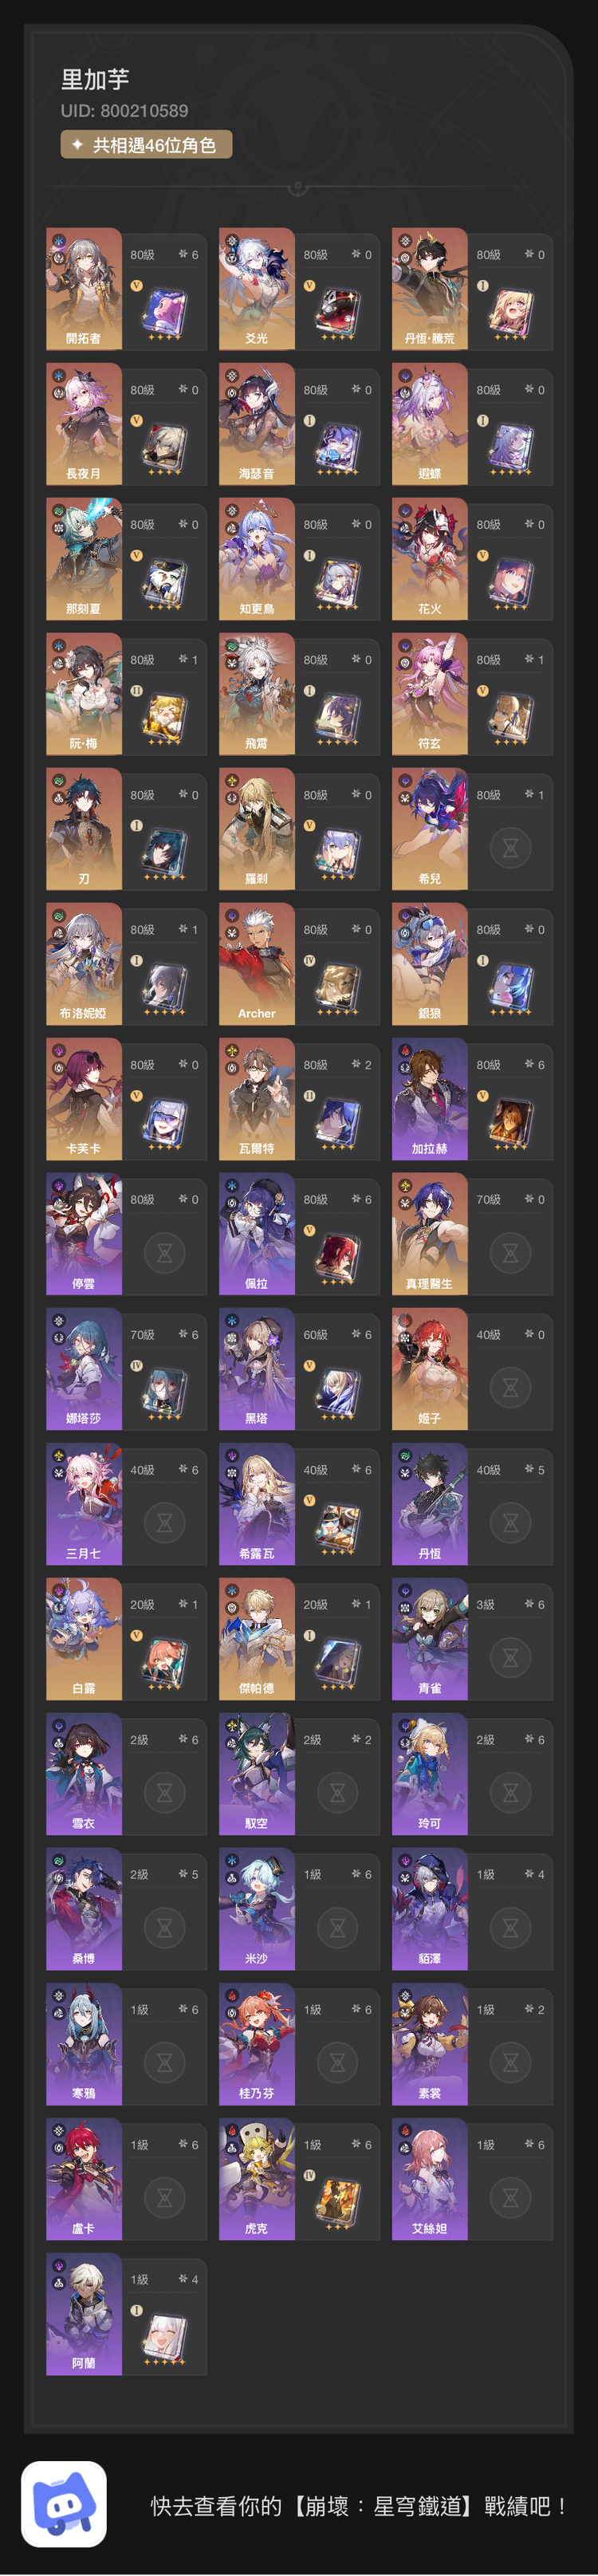Click the empty light cone slot beside 希兒

click(510, 848)
